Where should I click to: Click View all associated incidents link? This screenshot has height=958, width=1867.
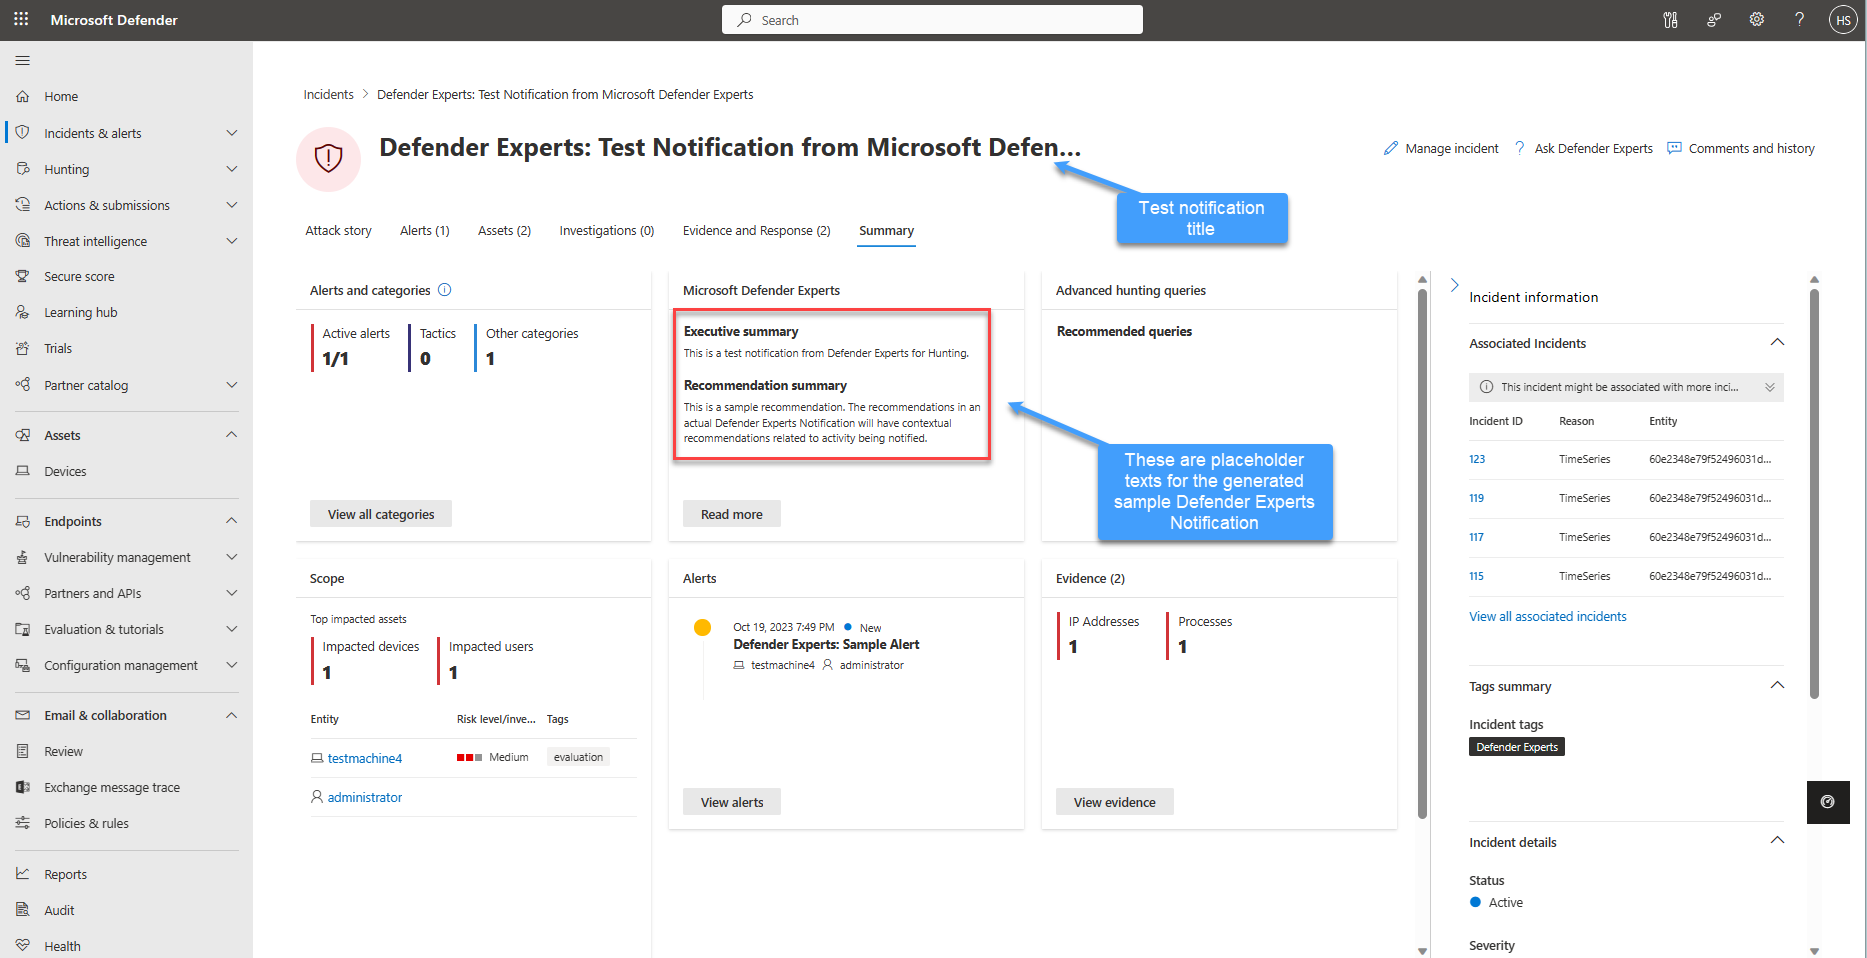coord(1548,616)
